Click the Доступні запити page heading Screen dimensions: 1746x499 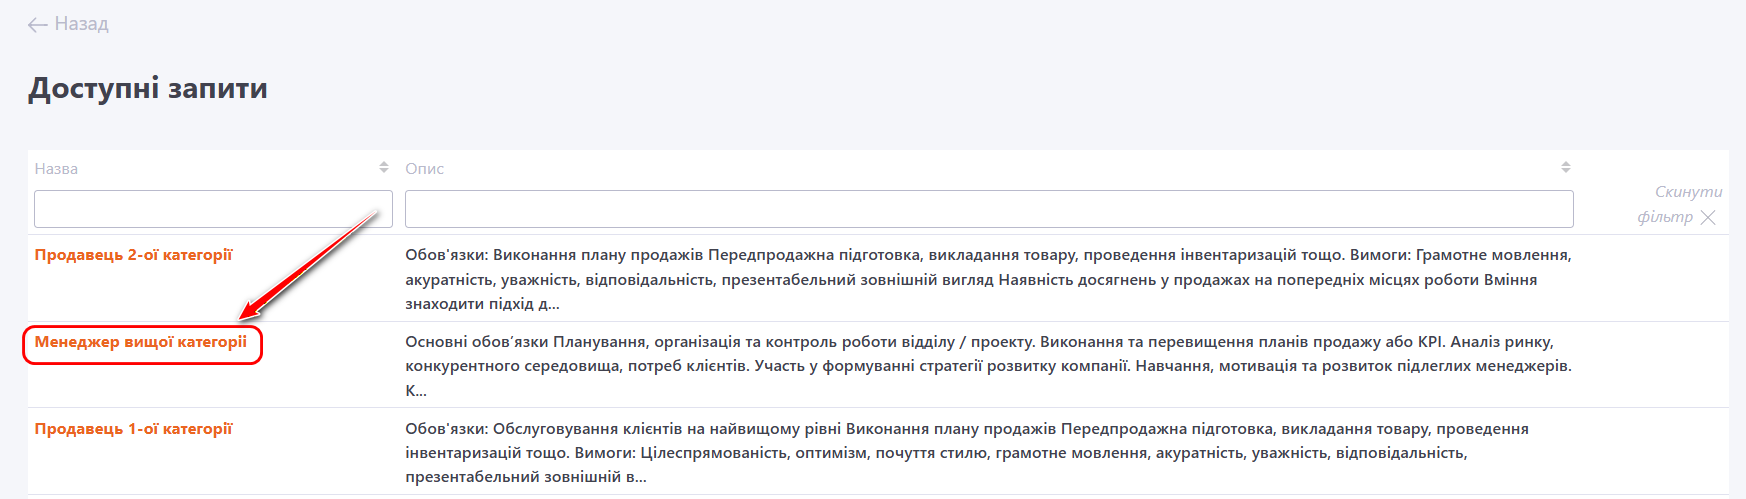pyautogui.click(x=148, y=88)
